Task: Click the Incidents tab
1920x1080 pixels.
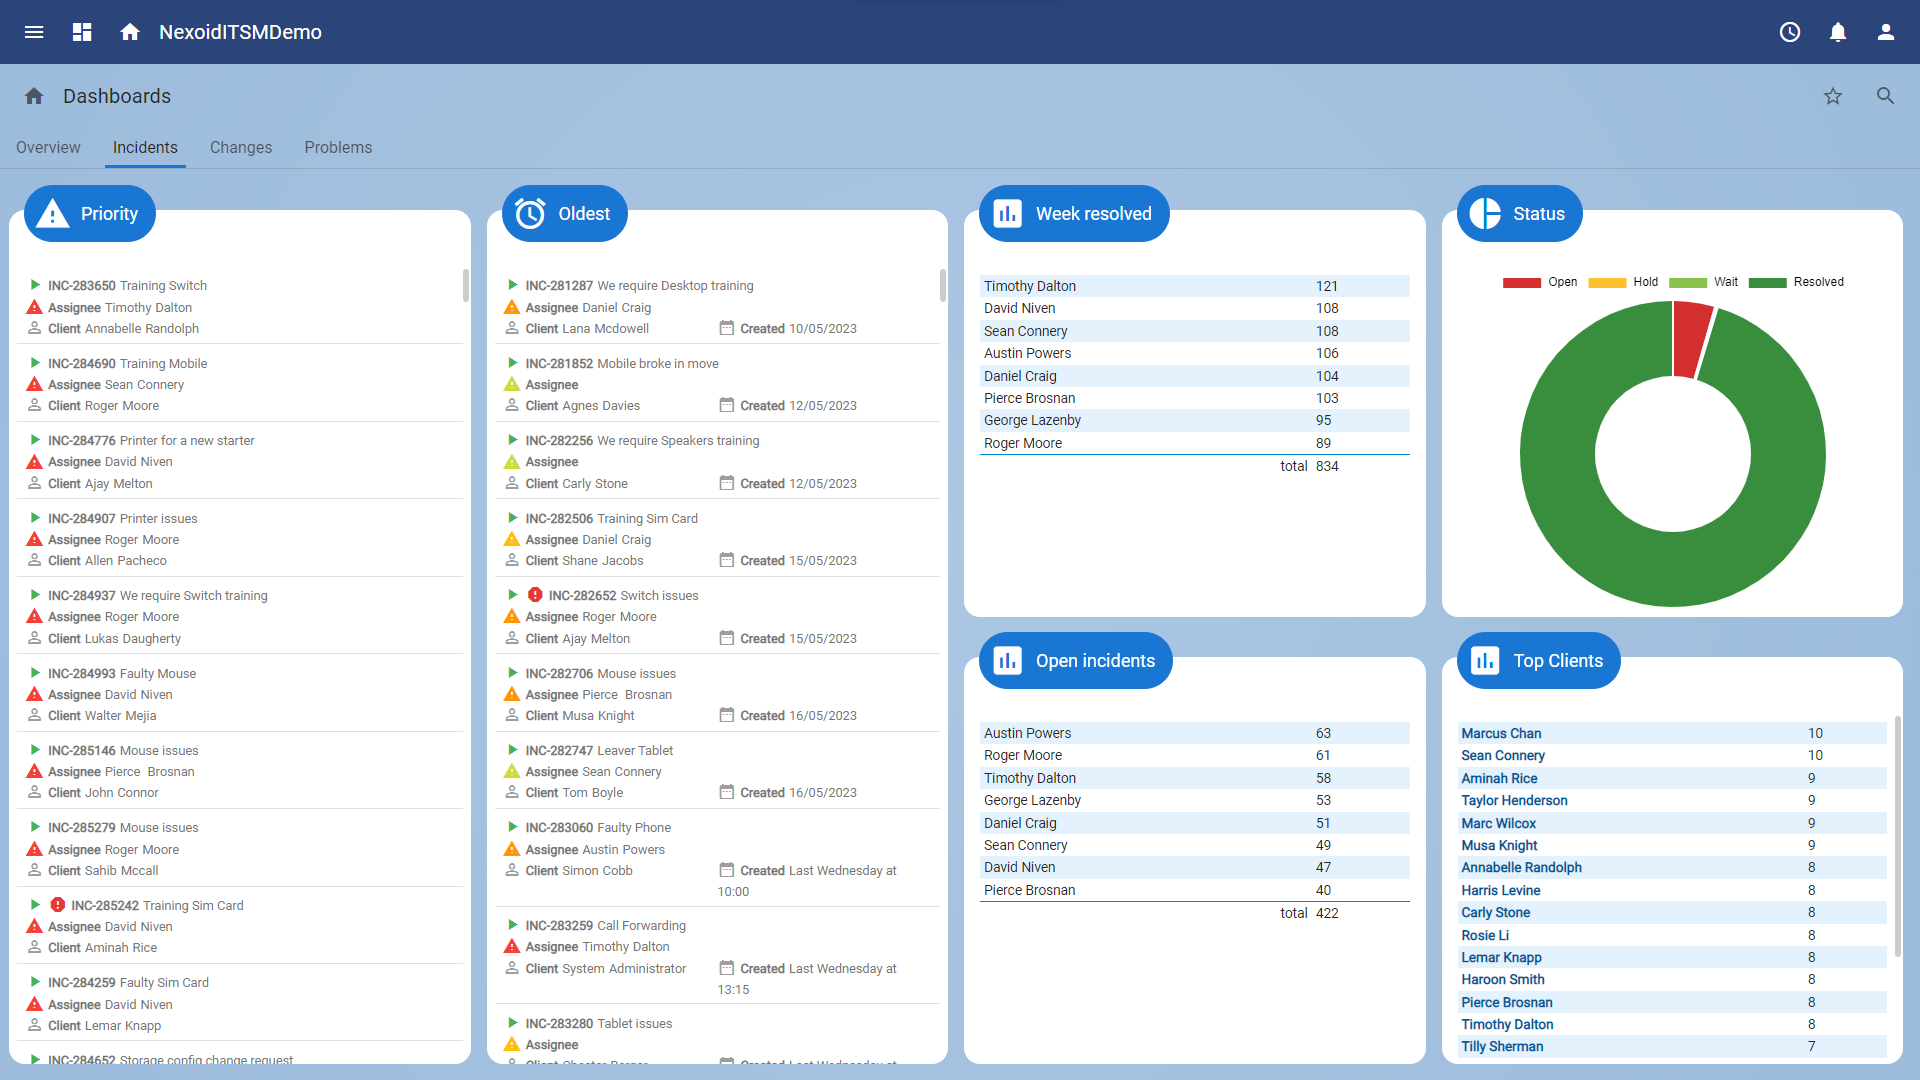Action: click(x=144, y=146)
